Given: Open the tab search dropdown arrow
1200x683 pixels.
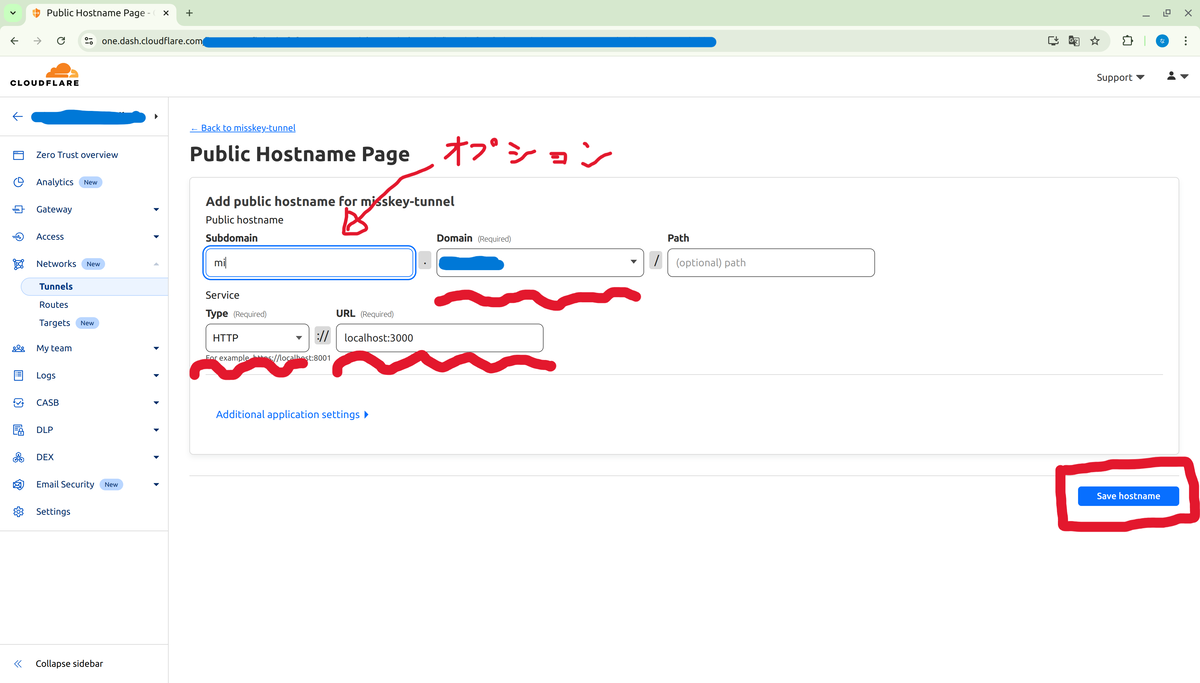Looking at the screenshot, I should pyautogui.click(x=13, y=13).
